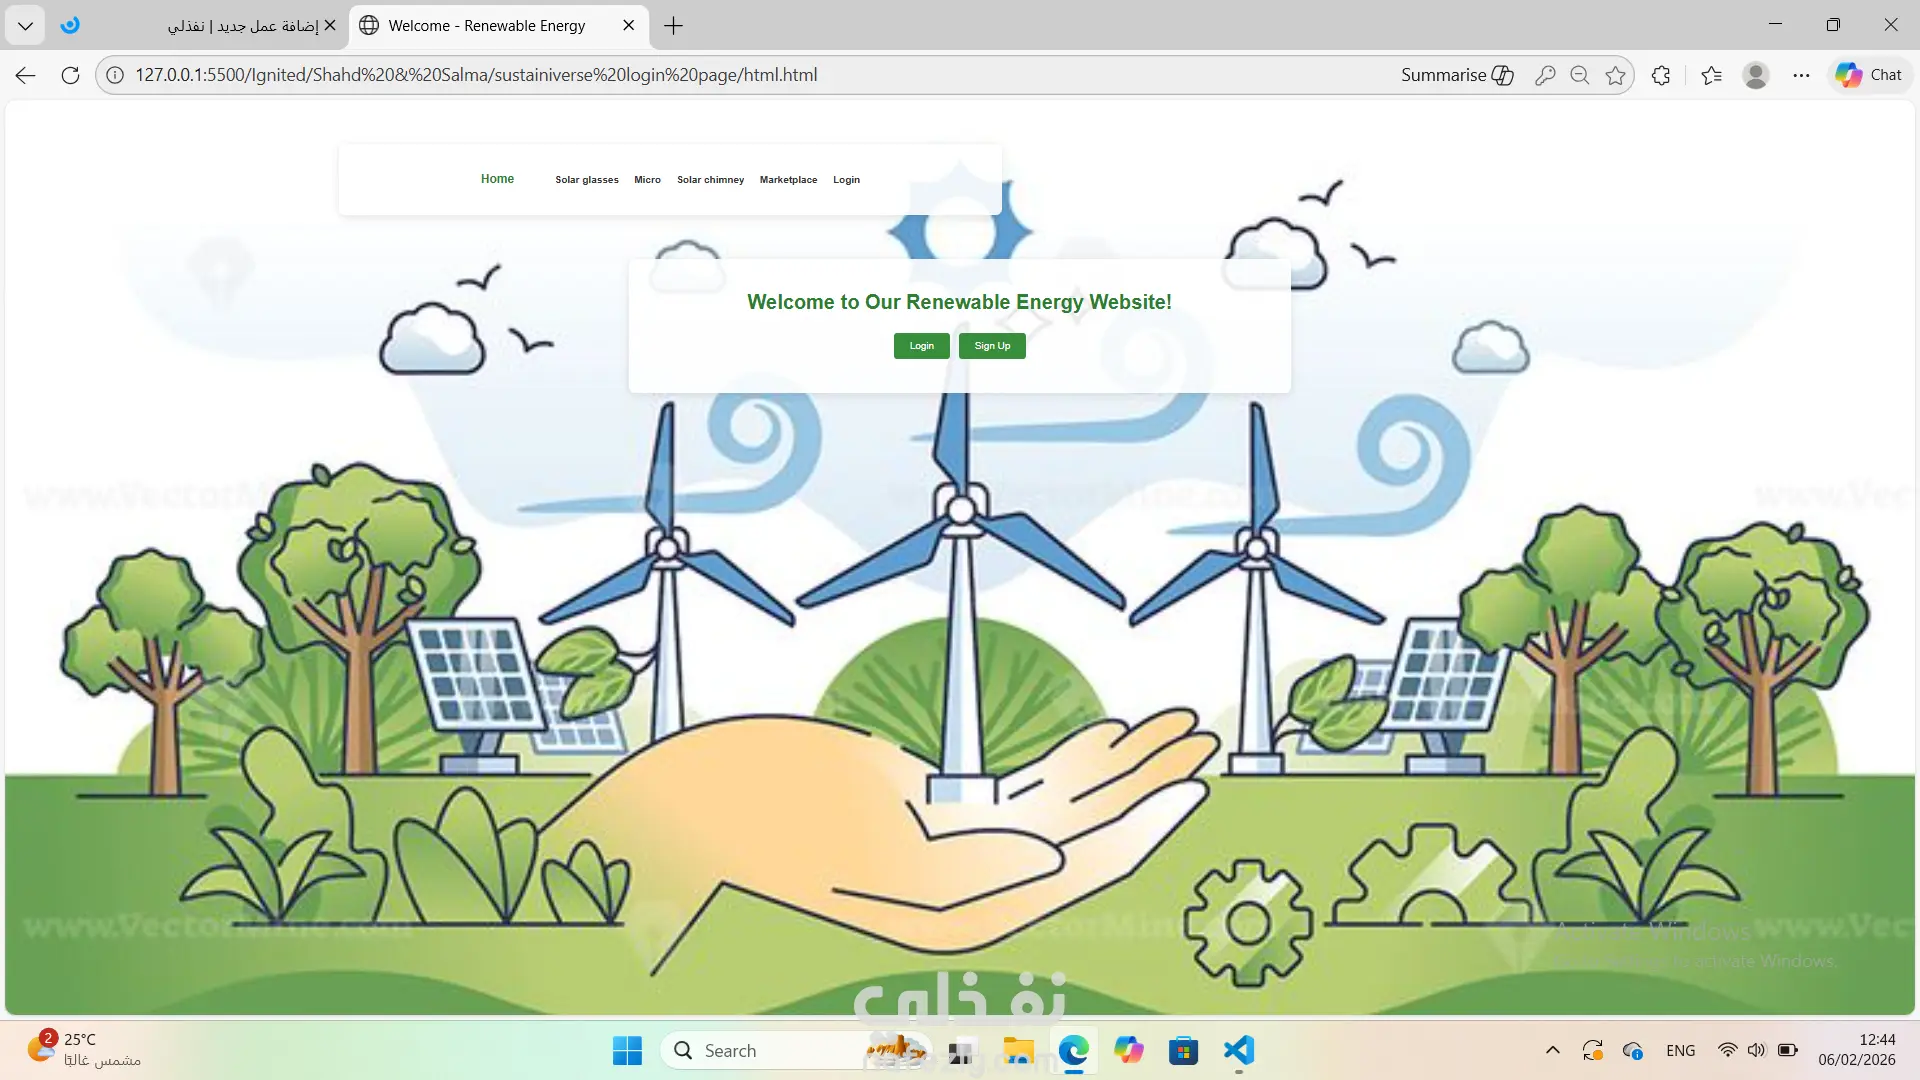Open the Marketplace navigation menu item
1920x1080 pixels.
click(x=788, y=180)
